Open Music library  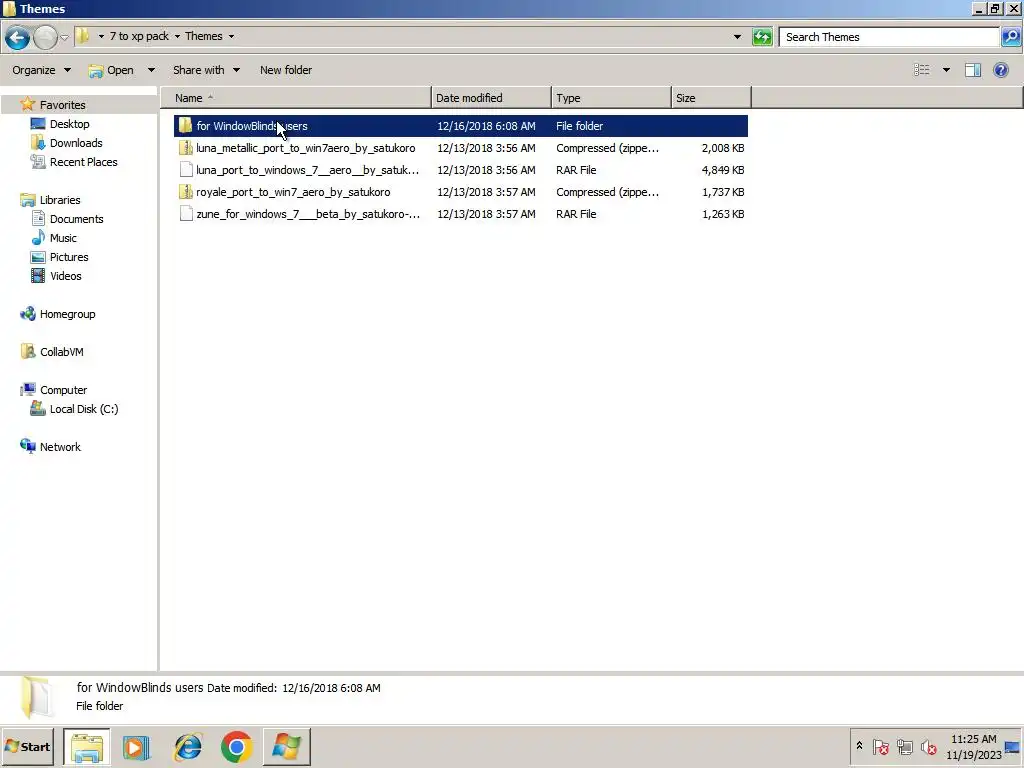pos(63,238)
